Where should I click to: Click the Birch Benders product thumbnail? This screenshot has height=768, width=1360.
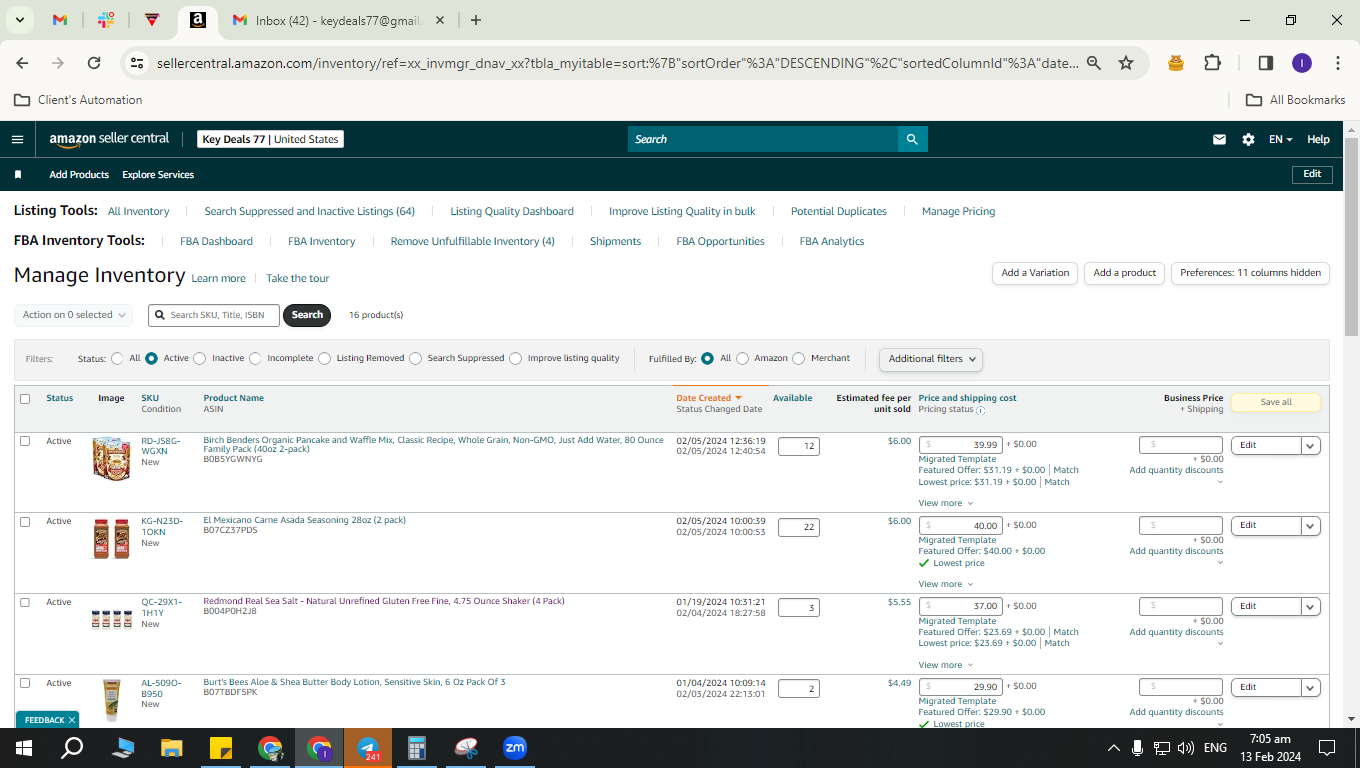pyautogui.click(x=111, y=458)
